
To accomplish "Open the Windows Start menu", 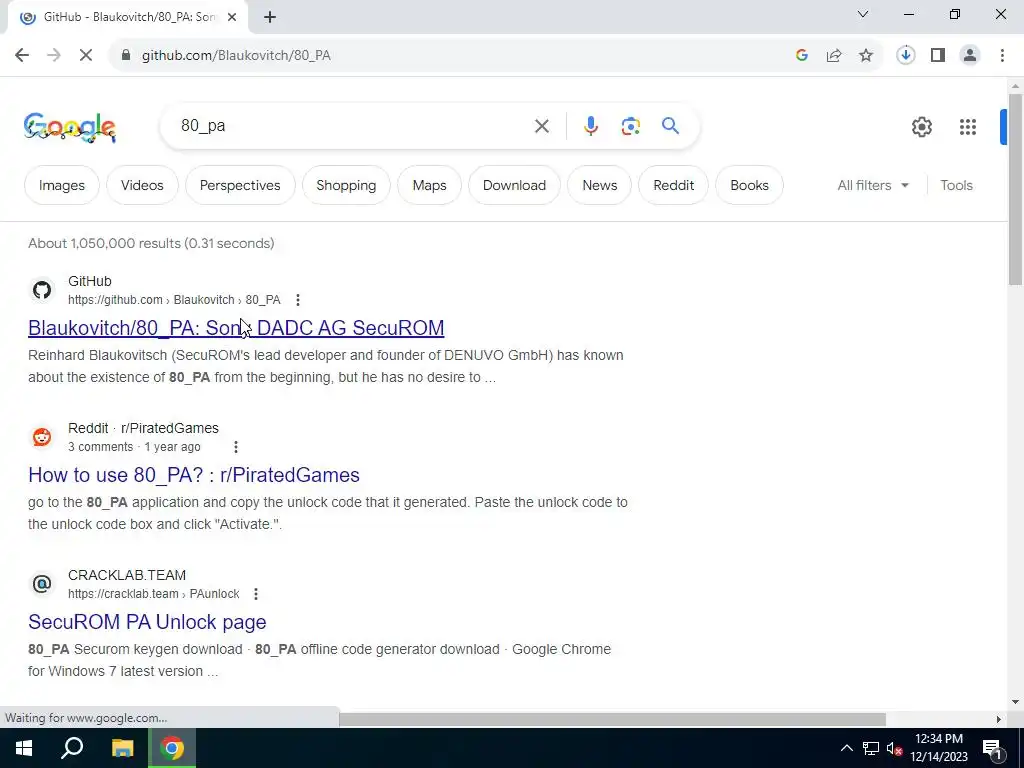I will pyautogui.click(x=24, y=748).
